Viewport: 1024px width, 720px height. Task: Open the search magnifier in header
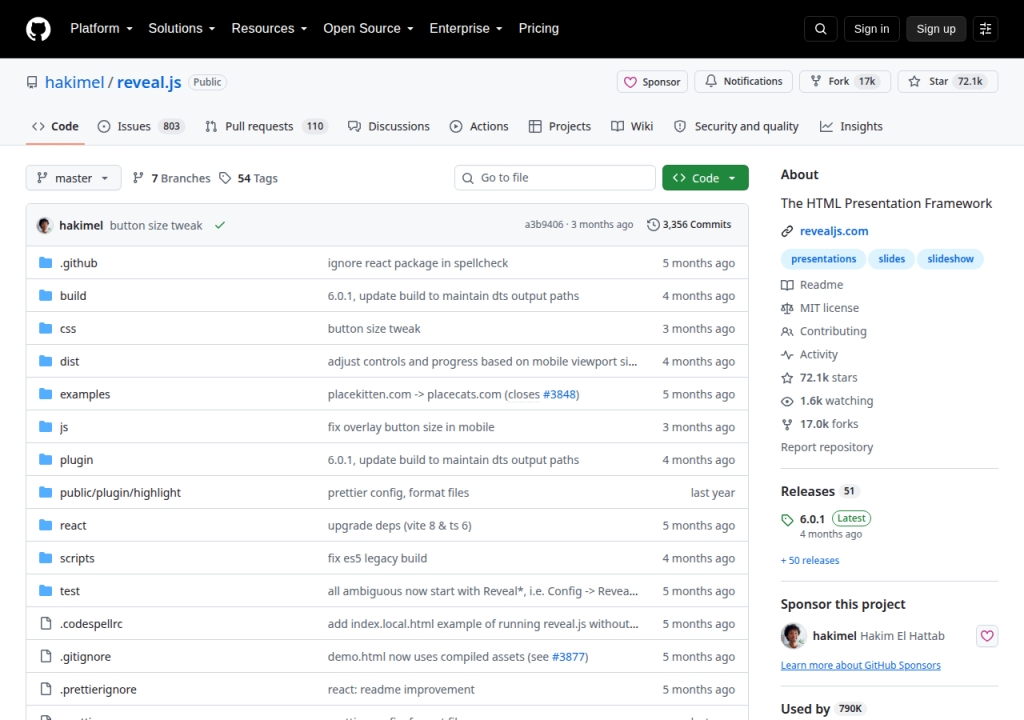[x=820, y=29]
